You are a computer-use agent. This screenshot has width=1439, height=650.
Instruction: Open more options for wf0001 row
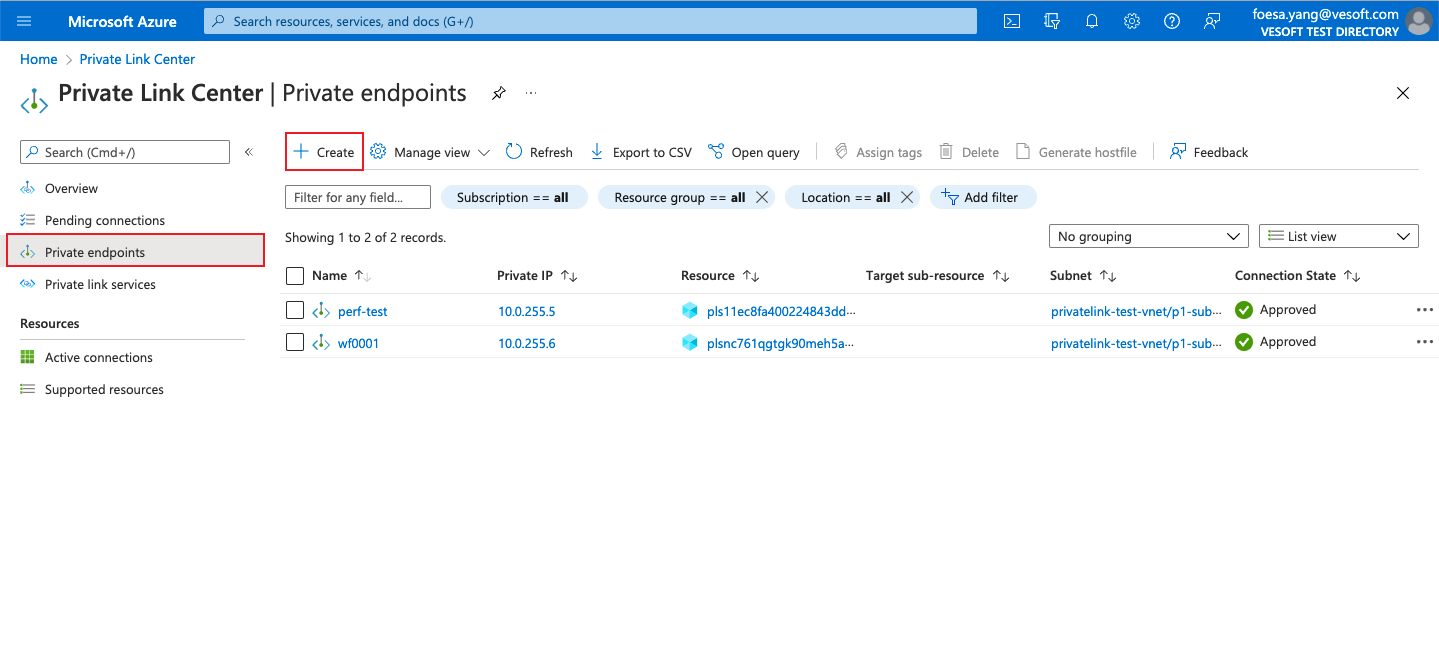1425,342
